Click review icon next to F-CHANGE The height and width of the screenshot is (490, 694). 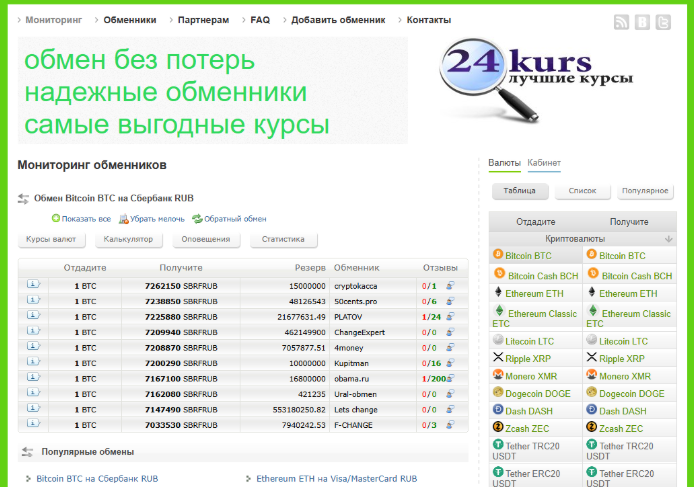450,425
